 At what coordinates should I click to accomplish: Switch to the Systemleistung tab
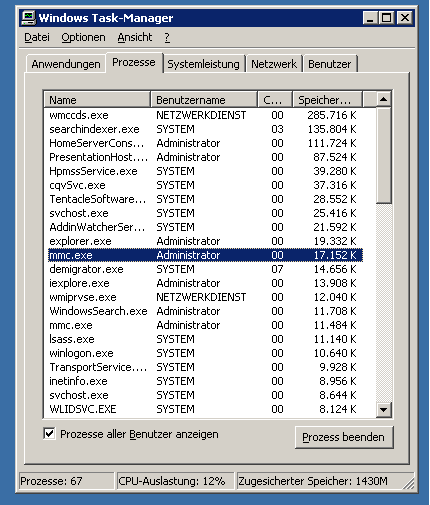203,64
